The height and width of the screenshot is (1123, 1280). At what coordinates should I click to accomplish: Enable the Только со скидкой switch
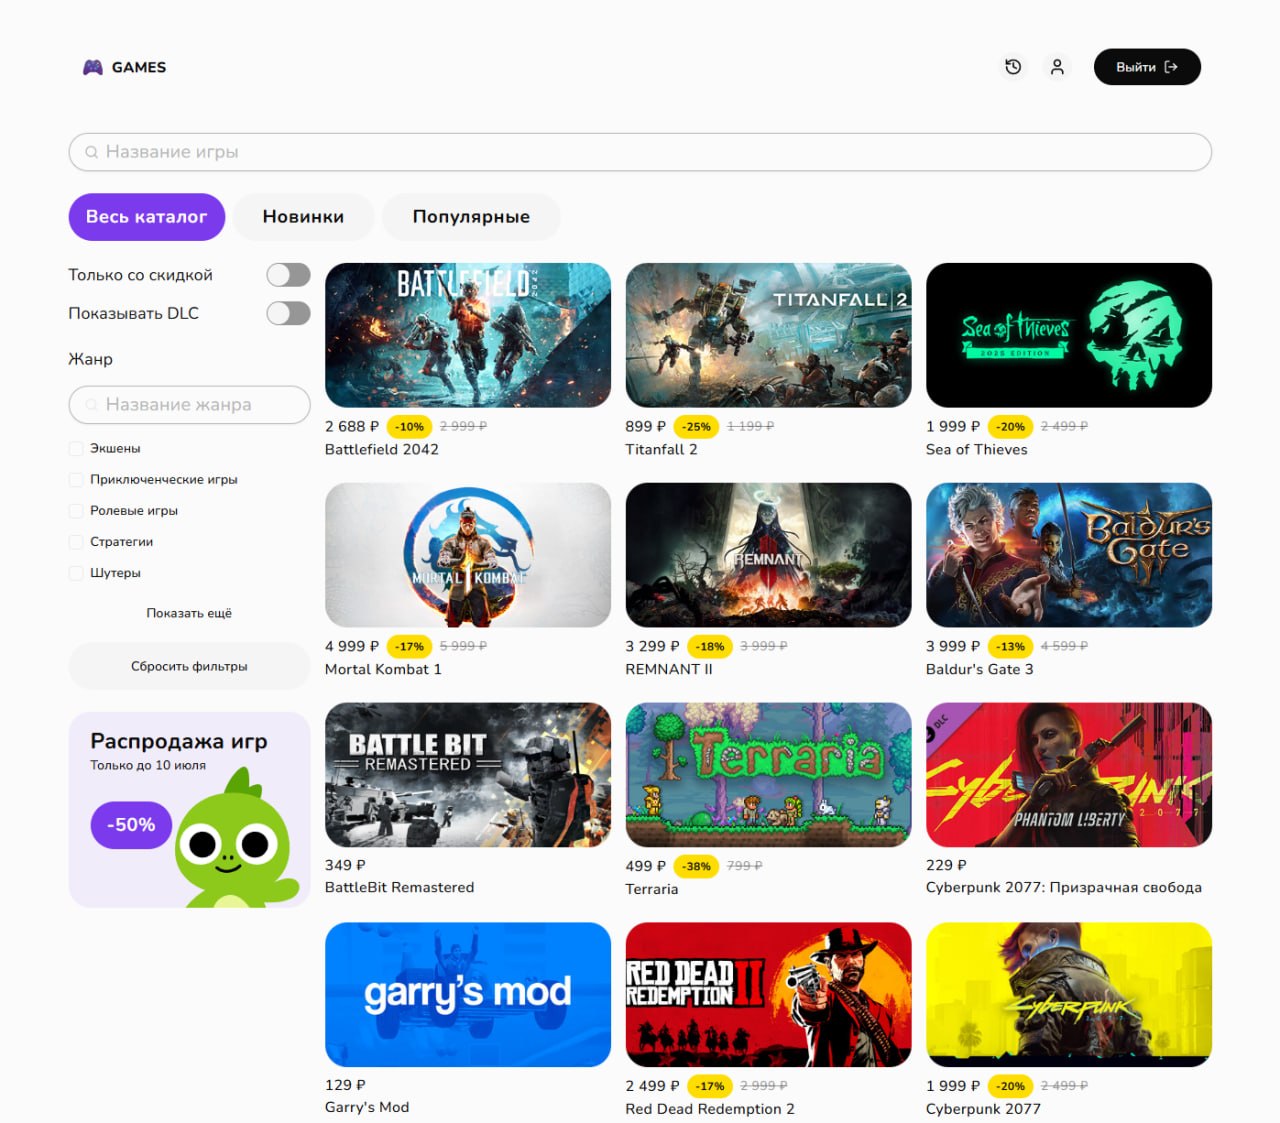[289, 275]
